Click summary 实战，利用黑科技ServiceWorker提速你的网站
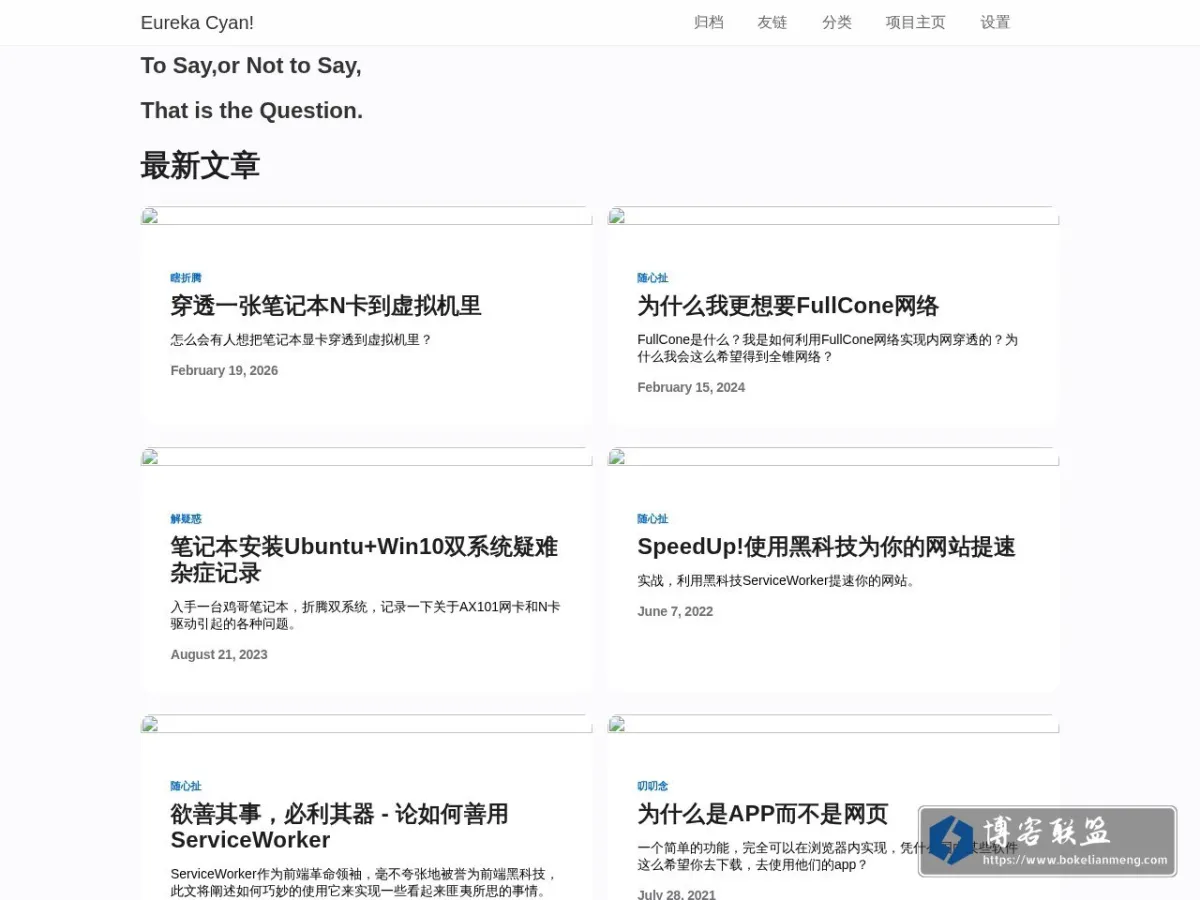1200x900 pixels. [777, 581]
